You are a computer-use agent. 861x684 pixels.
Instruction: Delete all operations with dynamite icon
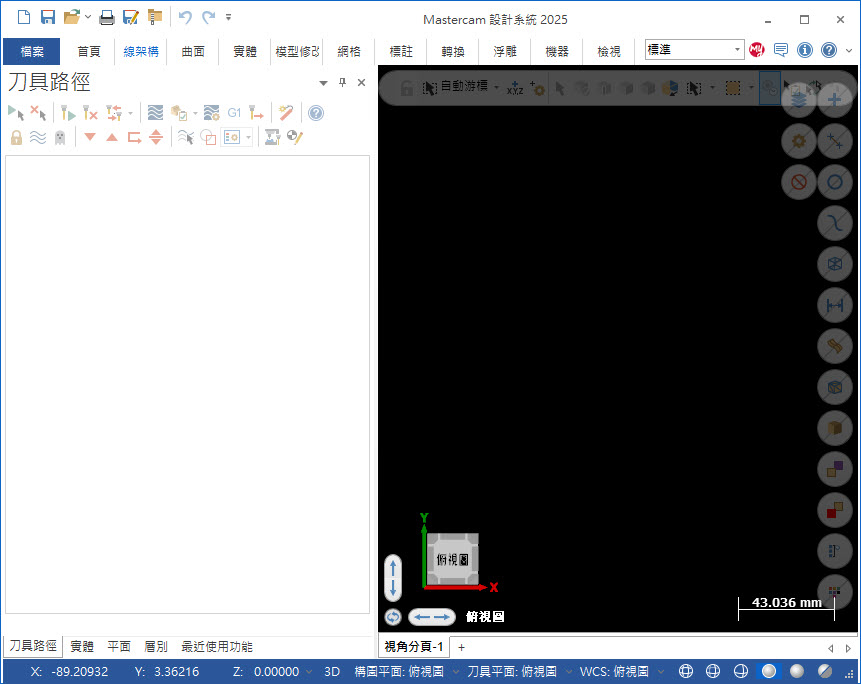click(x=286, y=113)
